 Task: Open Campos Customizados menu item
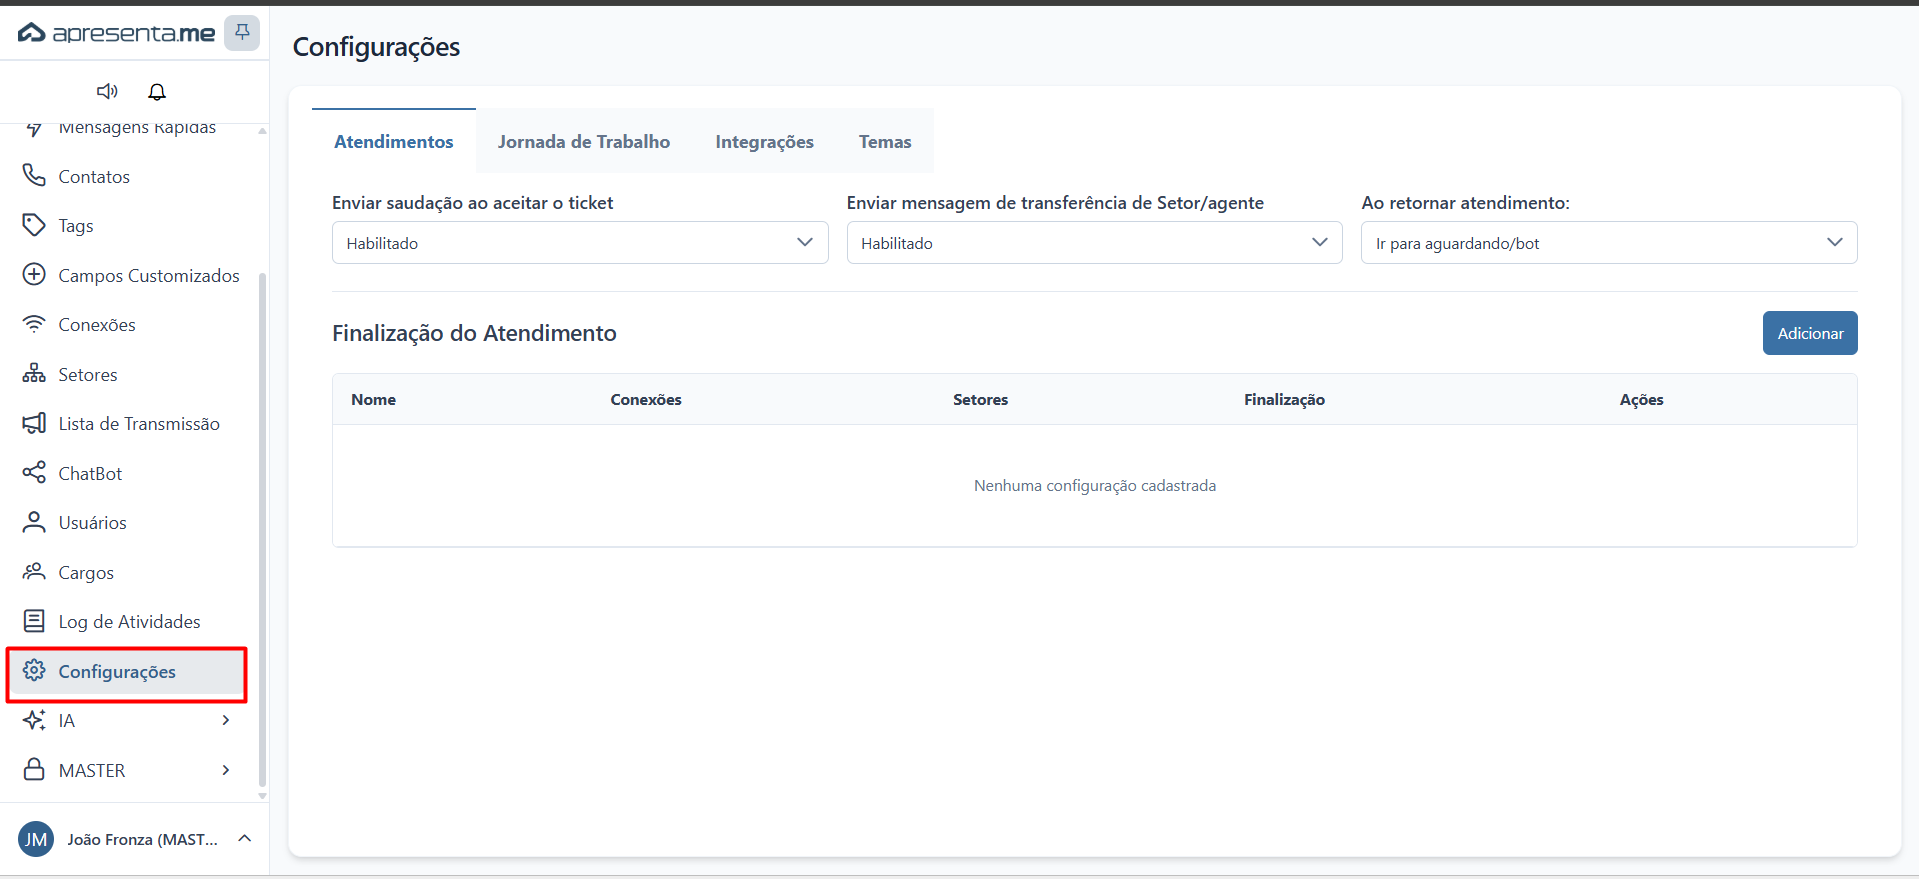point(149,276)
